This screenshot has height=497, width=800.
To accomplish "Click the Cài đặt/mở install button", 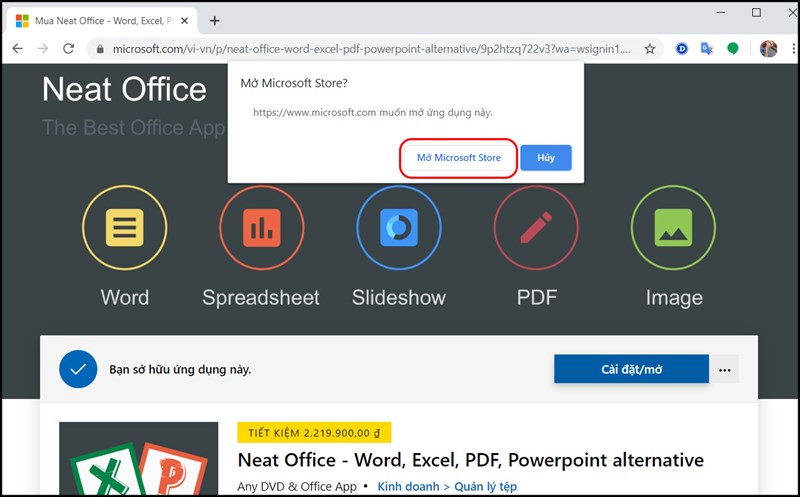I will [x=631, y=370].
